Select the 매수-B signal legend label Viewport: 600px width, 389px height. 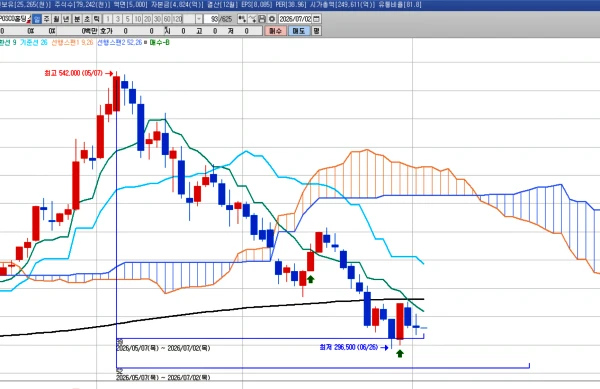point(159,42)
